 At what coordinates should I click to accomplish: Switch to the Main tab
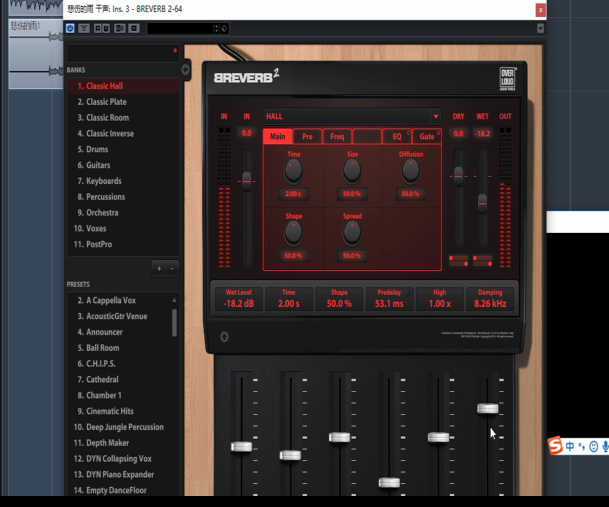[x=277, y=136]
